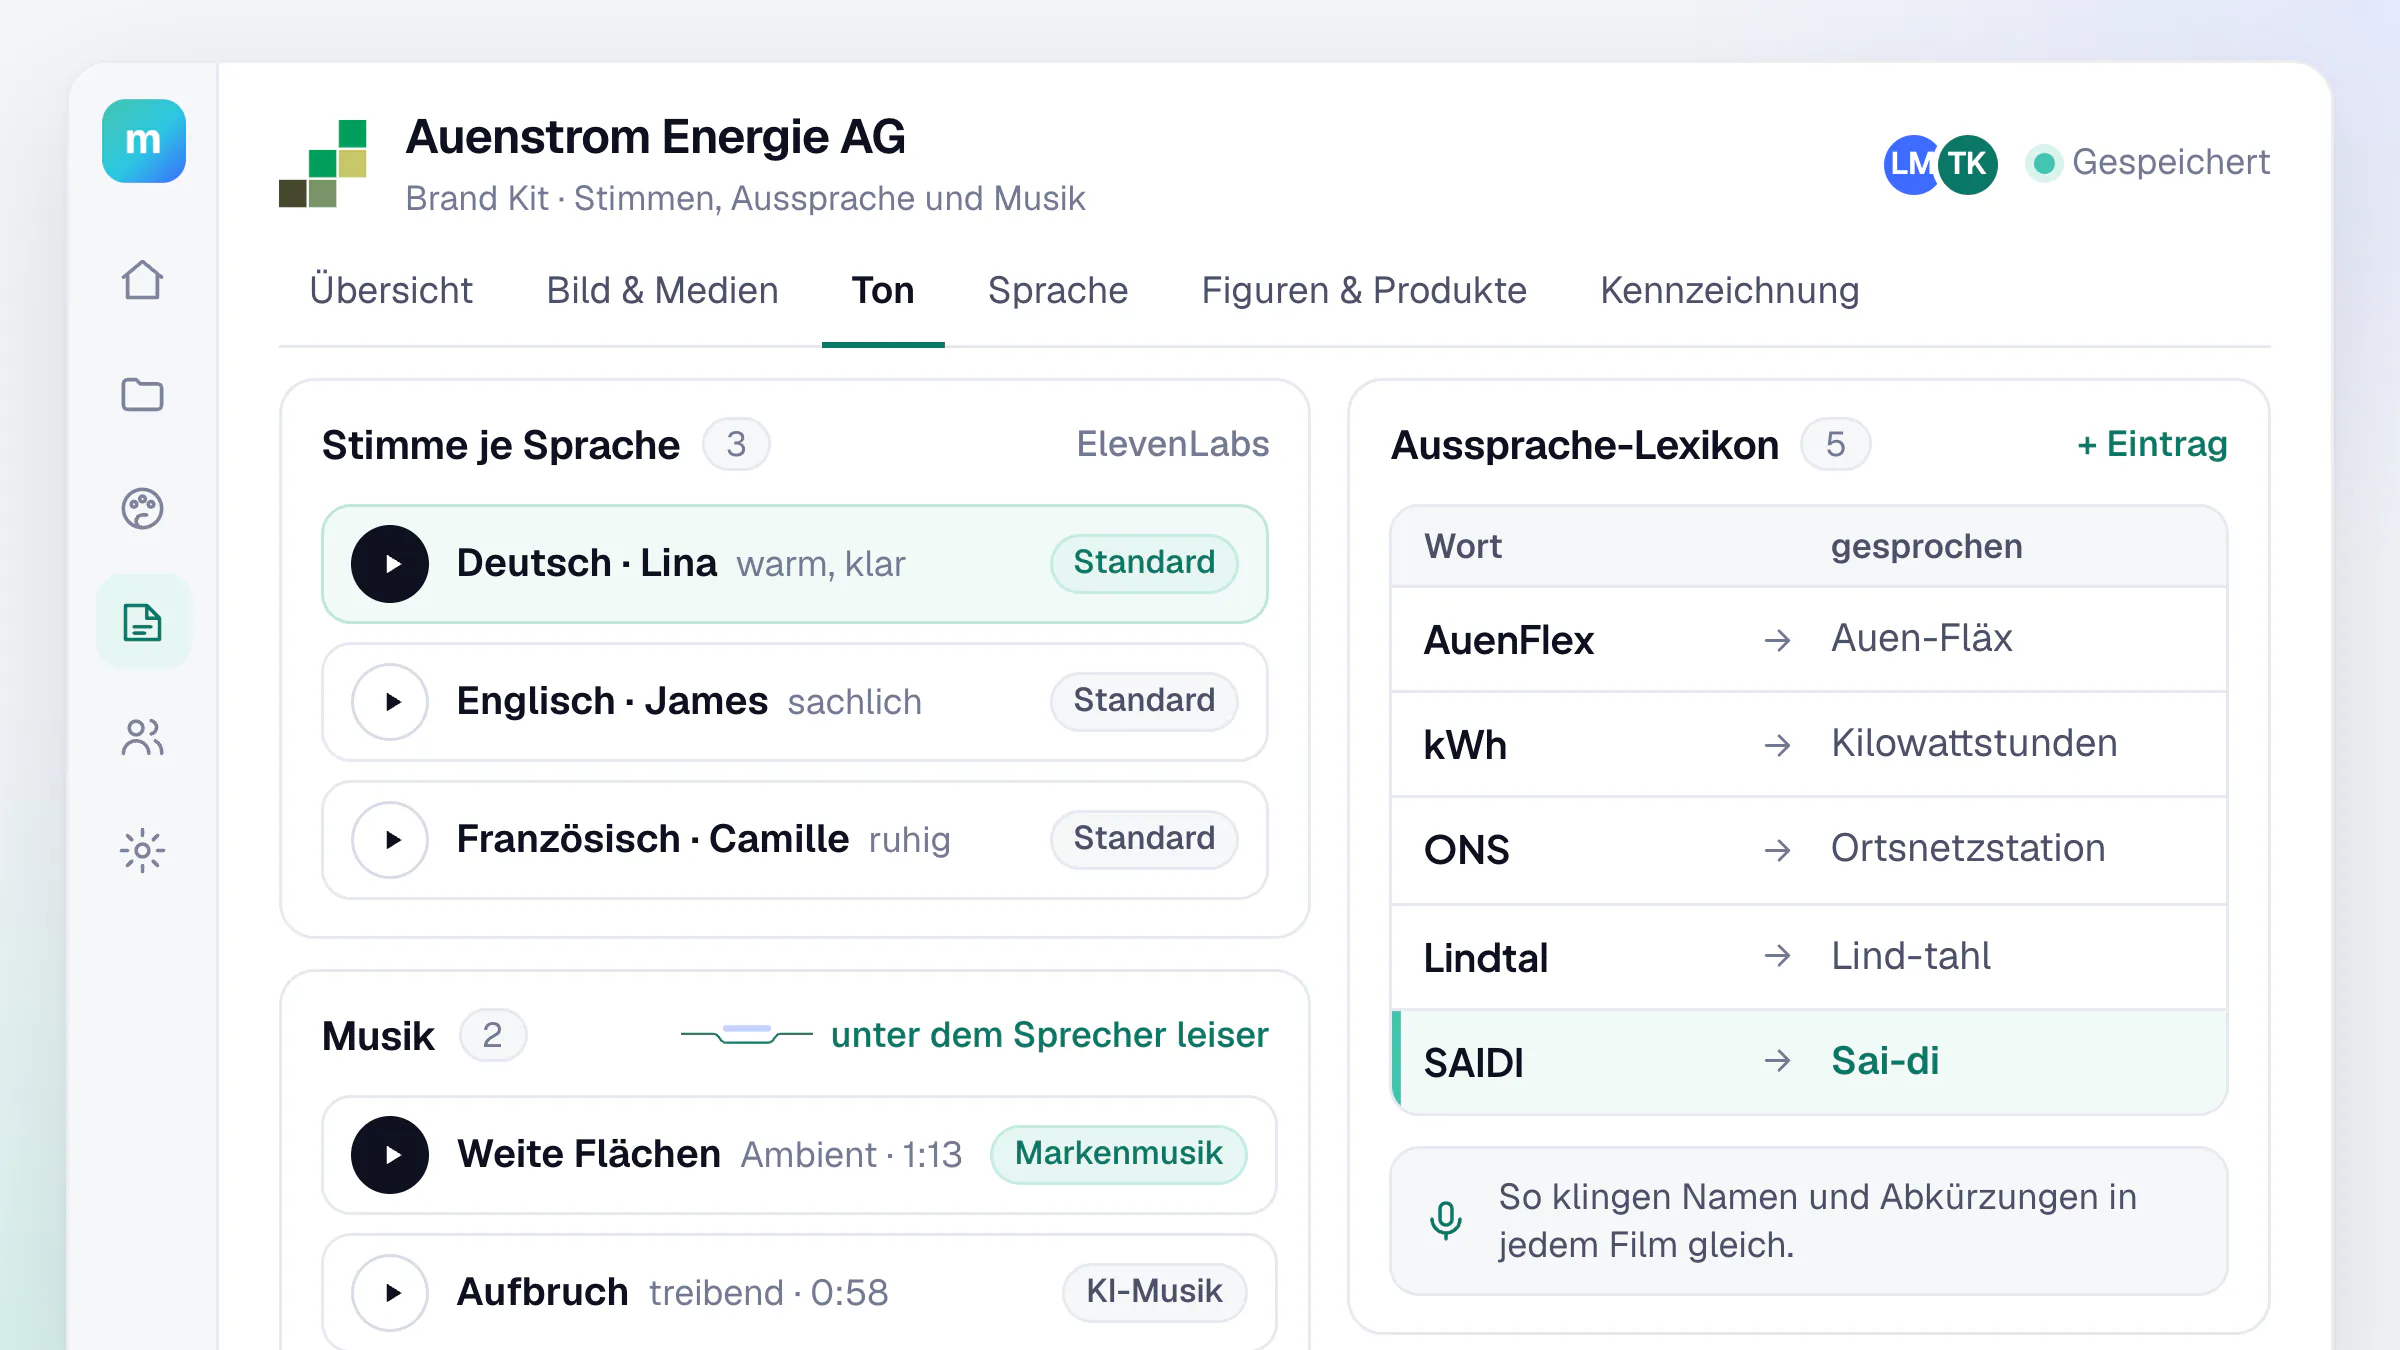Click the 'Kilowattstunden' pronunciation

pyautogui.click(x=1974, y=743)
